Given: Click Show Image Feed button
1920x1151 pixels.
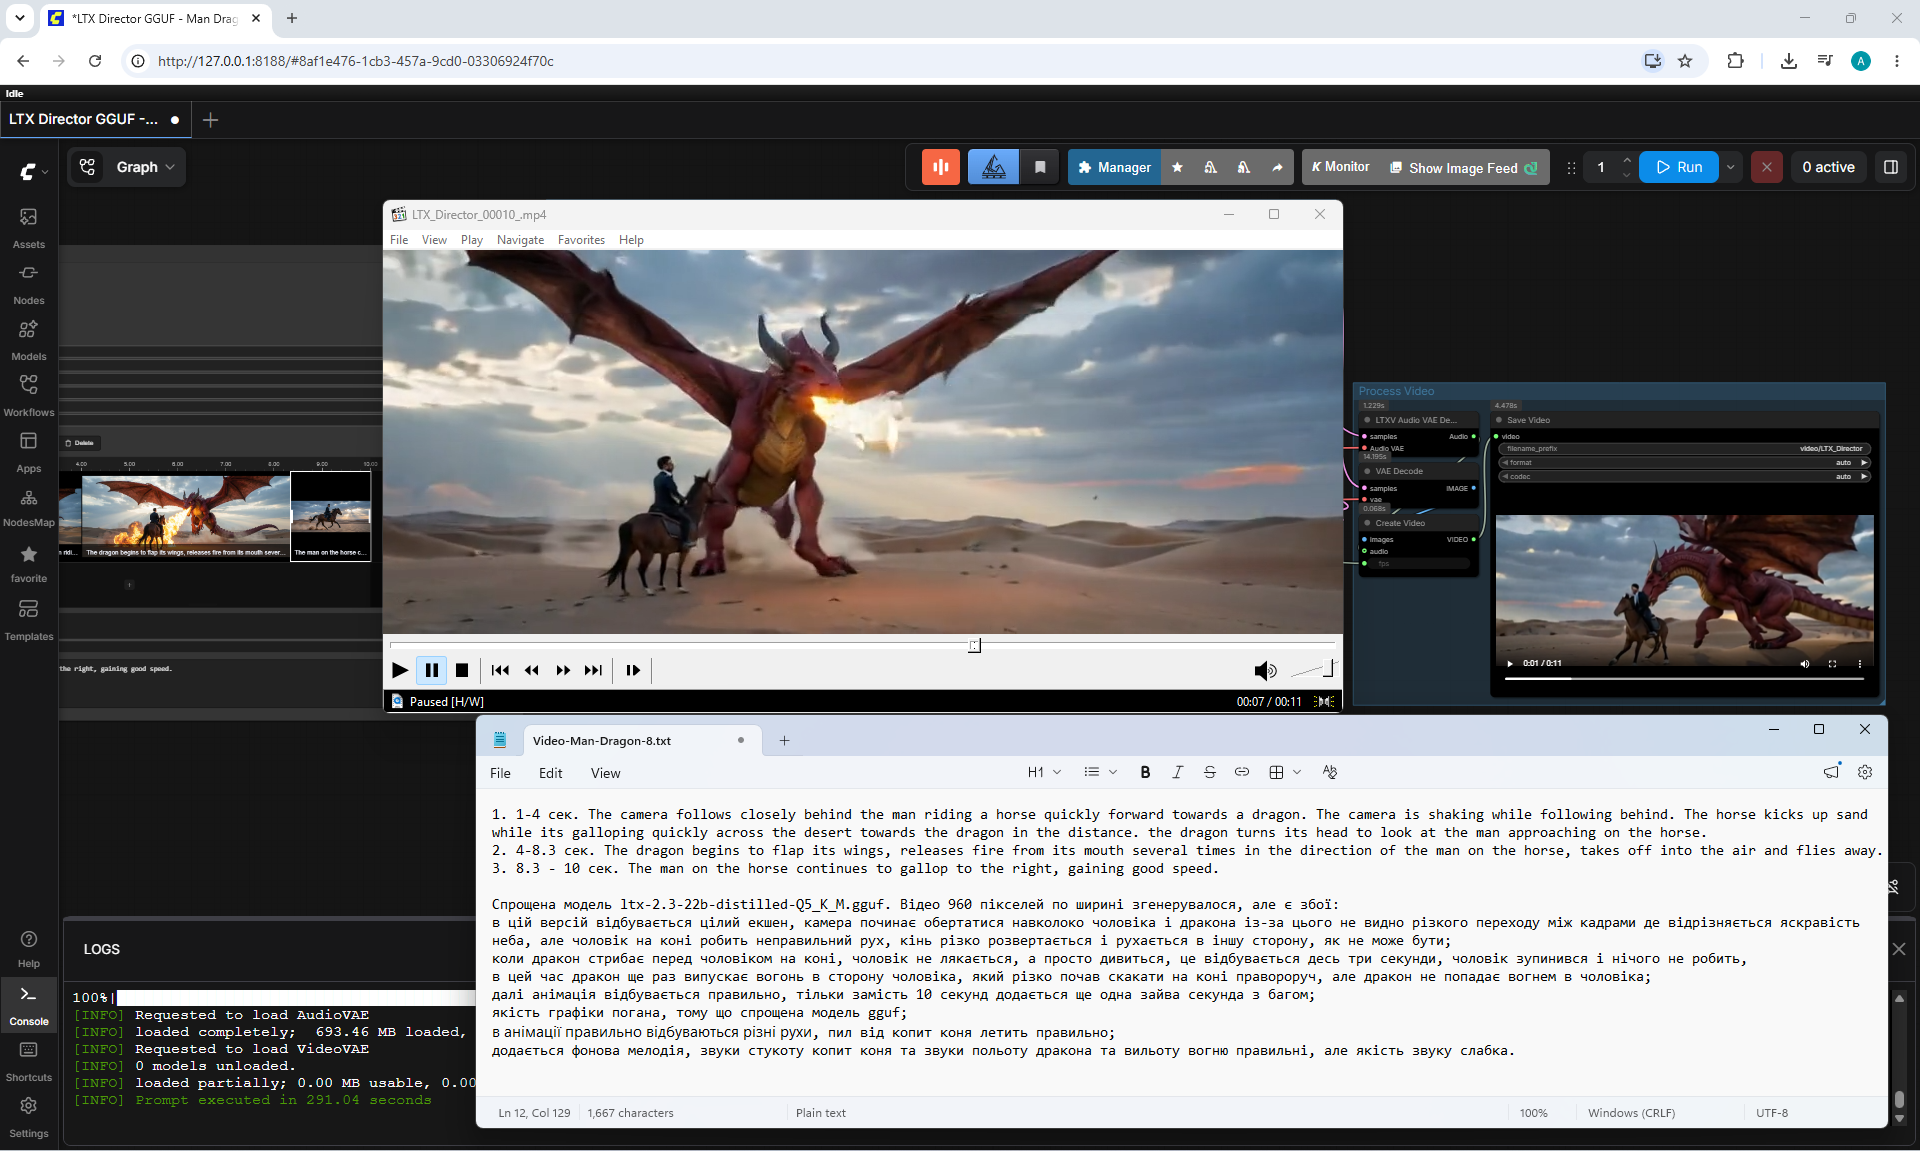Looking at the screenshot, I should pos(1463,167).
